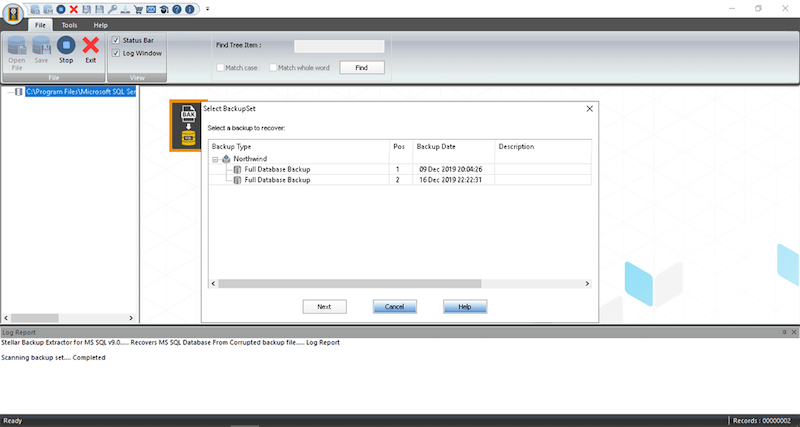
Task: Switch to the File ribbon tab
Action: click(40, 25)
